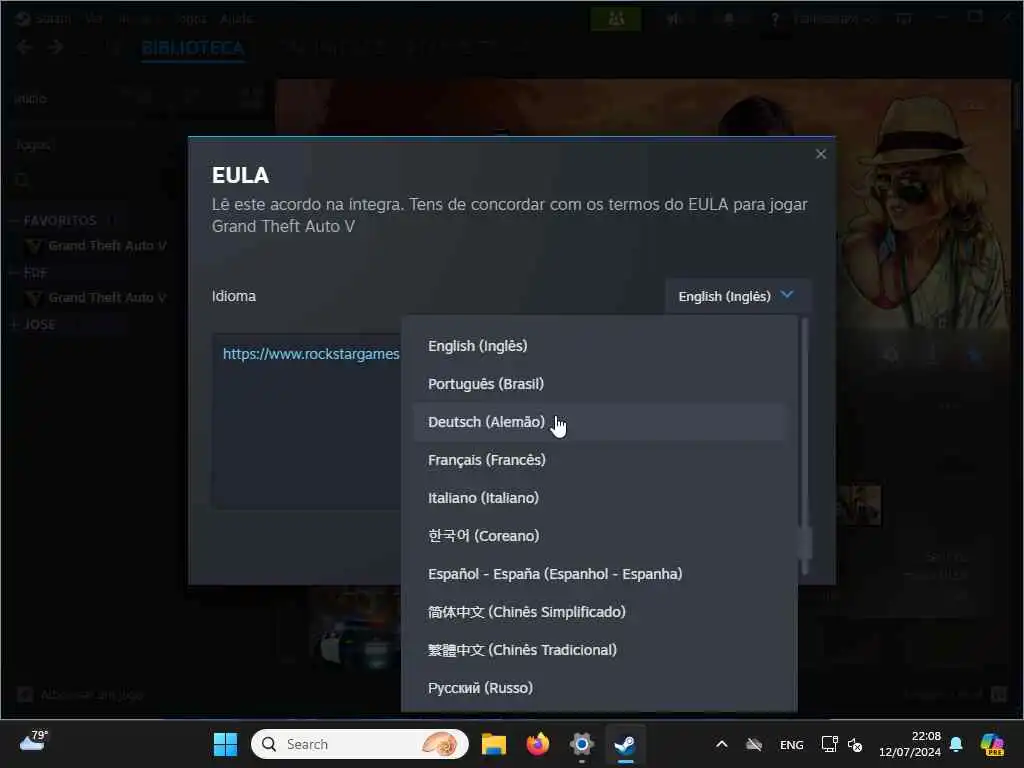Screen dimensions: 1024x768
Task: Open the notification bell icon
Action: [956, 744]
